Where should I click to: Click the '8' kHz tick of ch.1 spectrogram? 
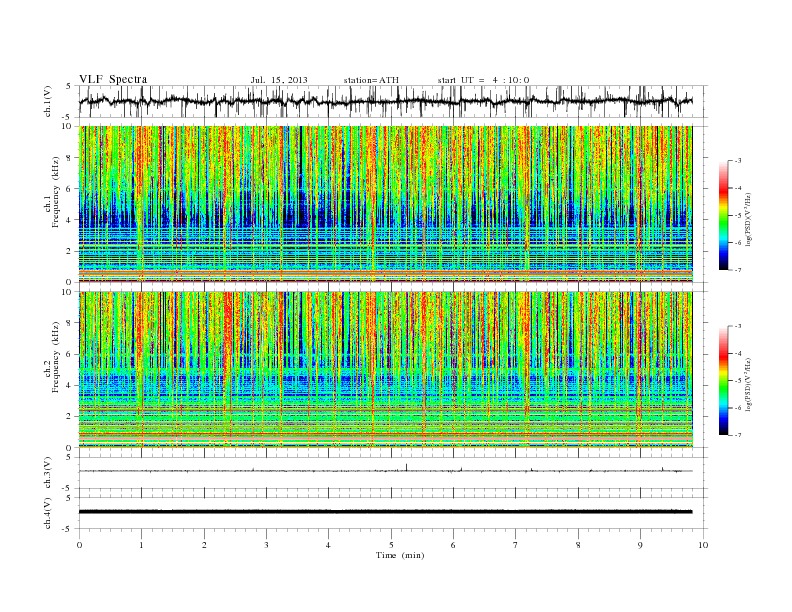(x=70, y=158)
